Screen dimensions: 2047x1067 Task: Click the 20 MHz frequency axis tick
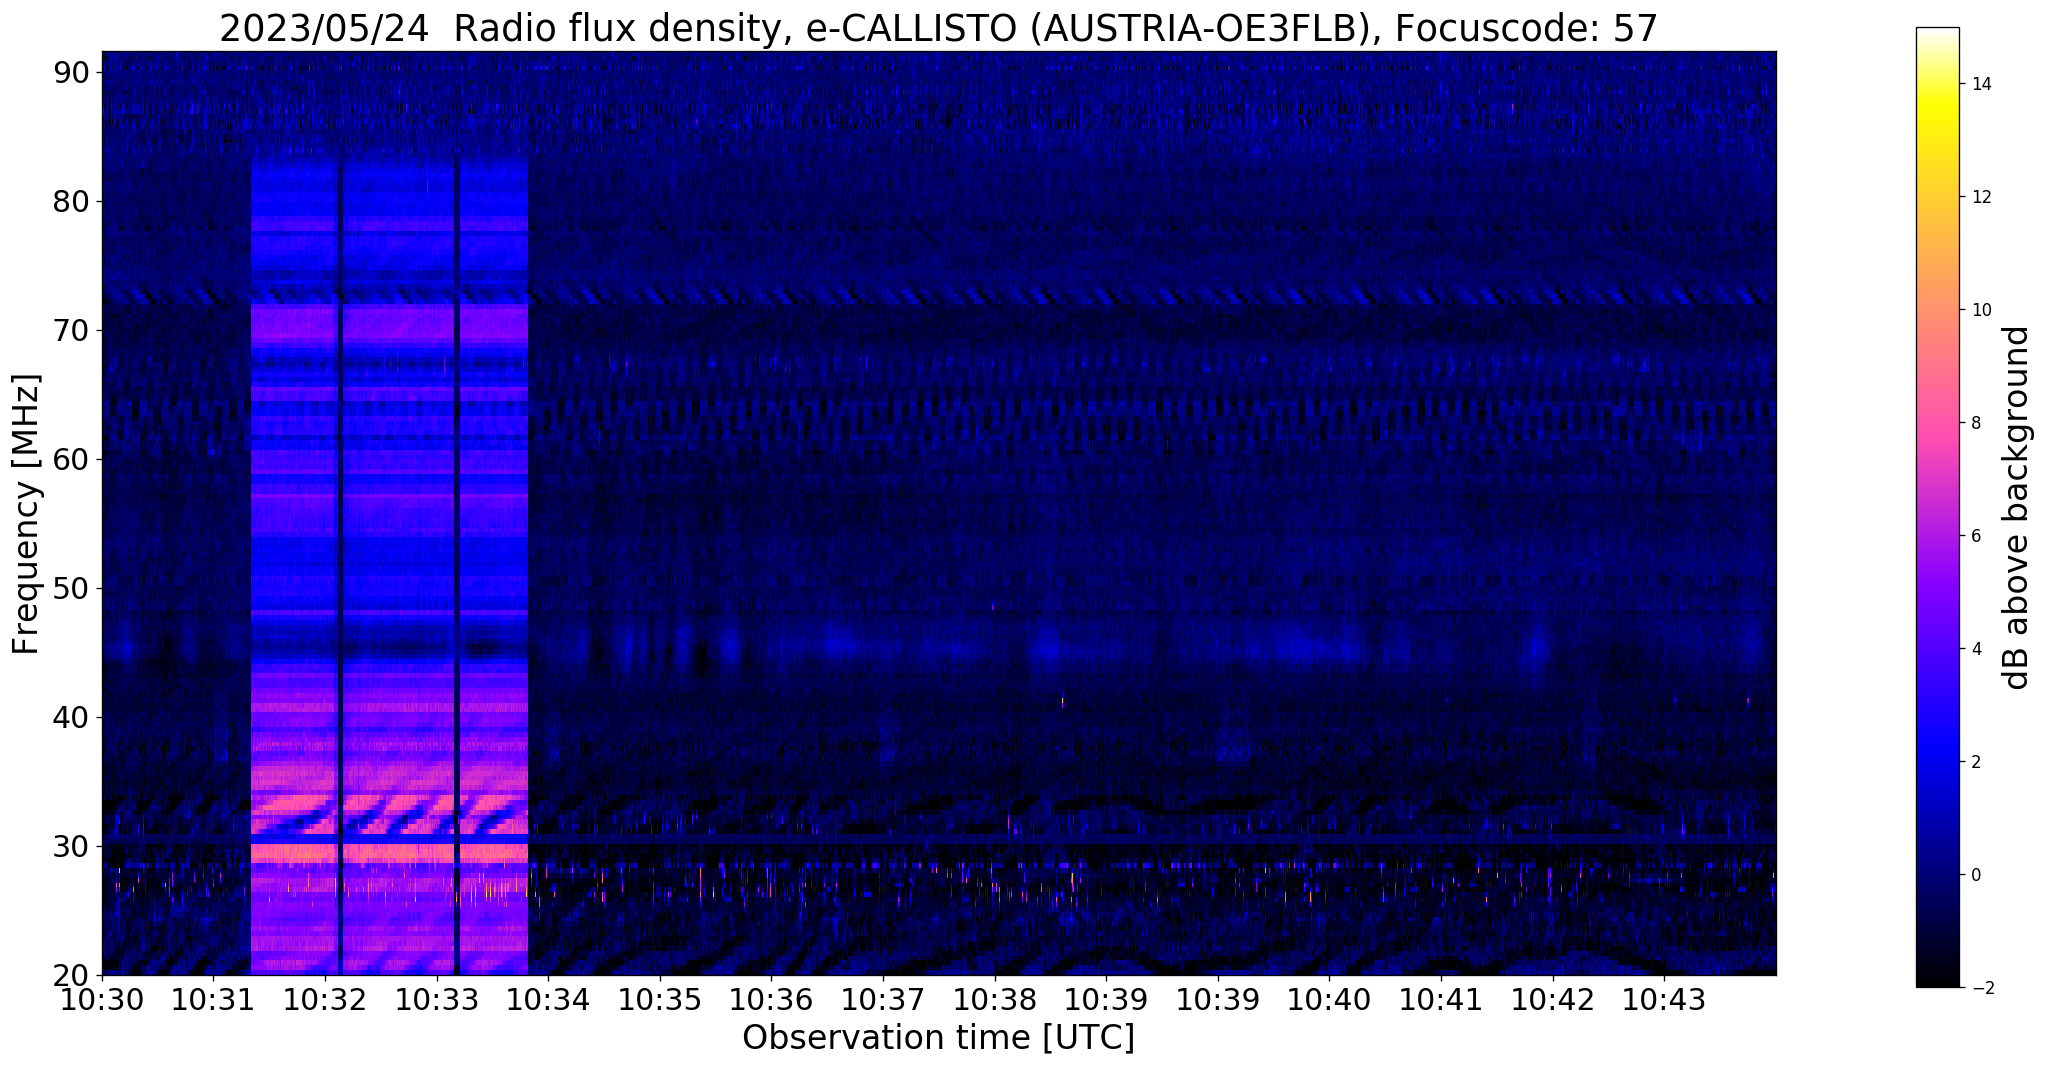click(x=71, y=975)
